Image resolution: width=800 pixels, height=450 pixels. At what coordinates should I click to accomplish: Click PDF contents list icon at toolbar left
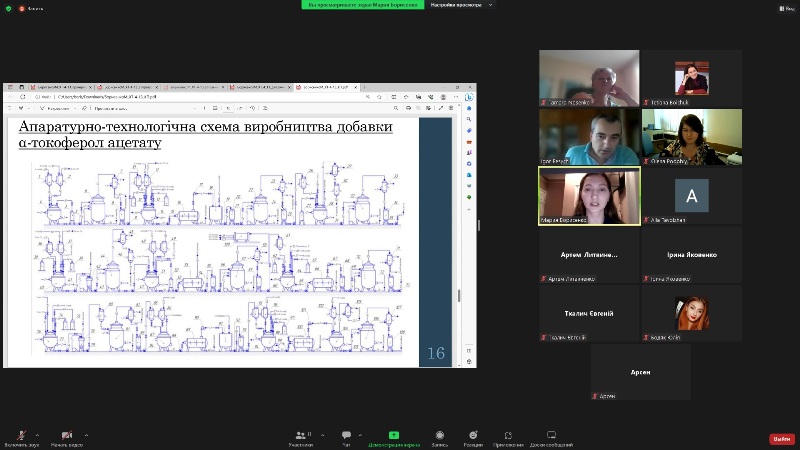[x=9, y=108]
